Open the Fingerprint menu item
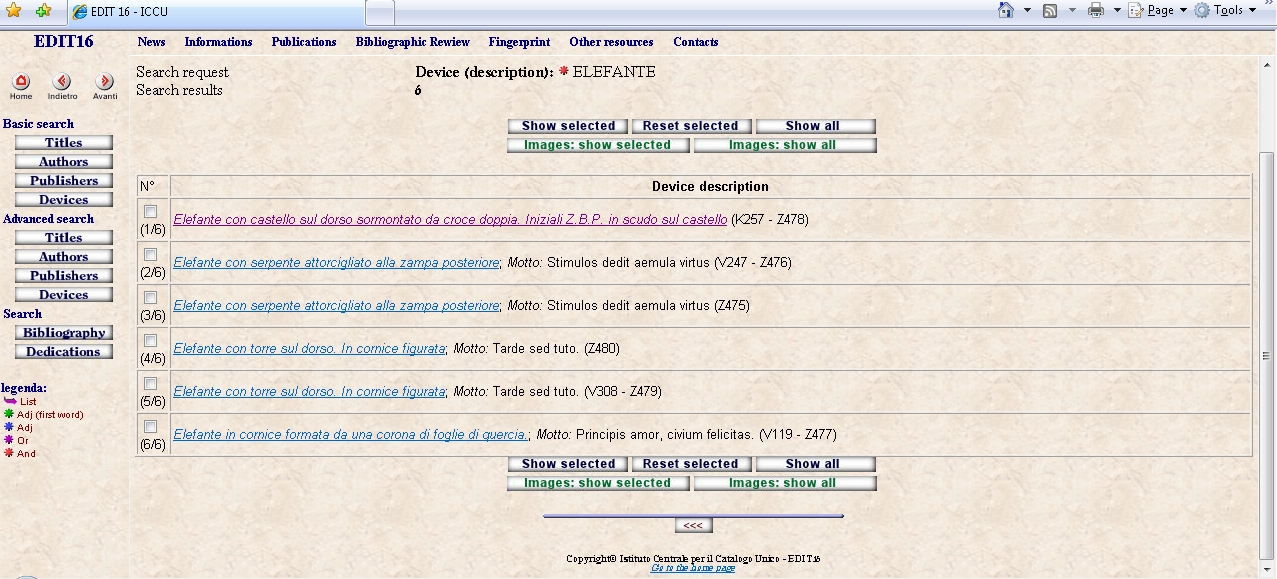 519,42
